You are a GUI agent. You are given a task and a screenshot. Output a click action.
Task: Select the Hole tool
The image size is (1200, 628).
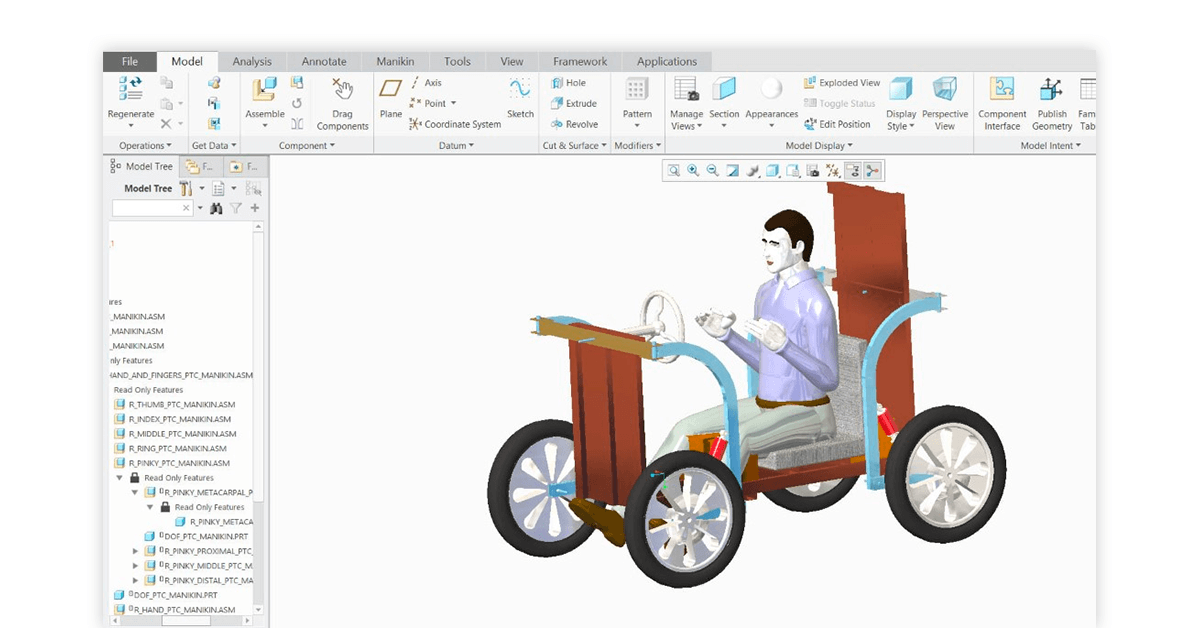tap(568, 83)
